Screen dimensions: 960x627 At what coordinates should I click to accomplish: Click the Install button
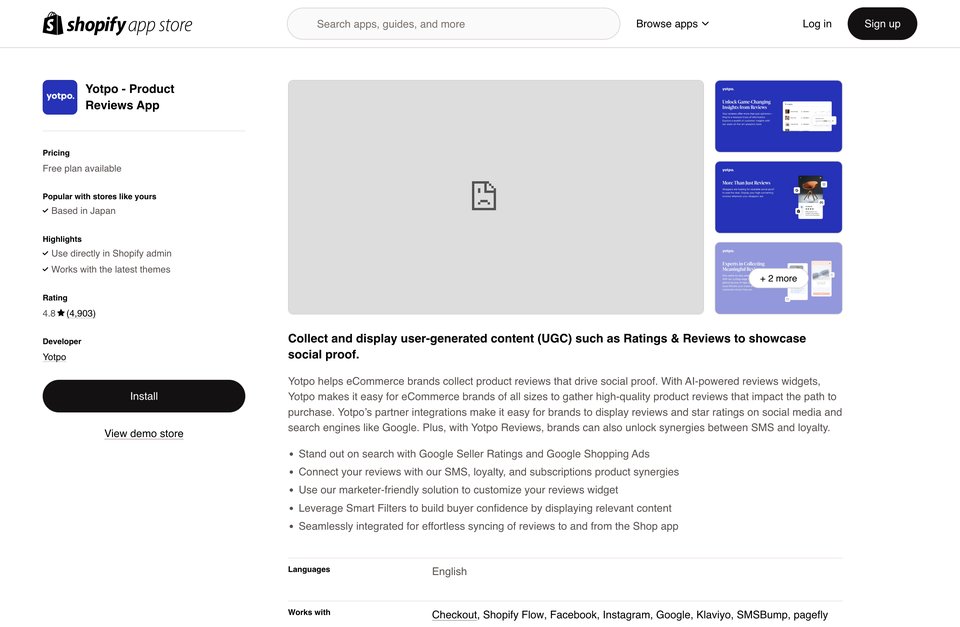[x=144, y=396]
